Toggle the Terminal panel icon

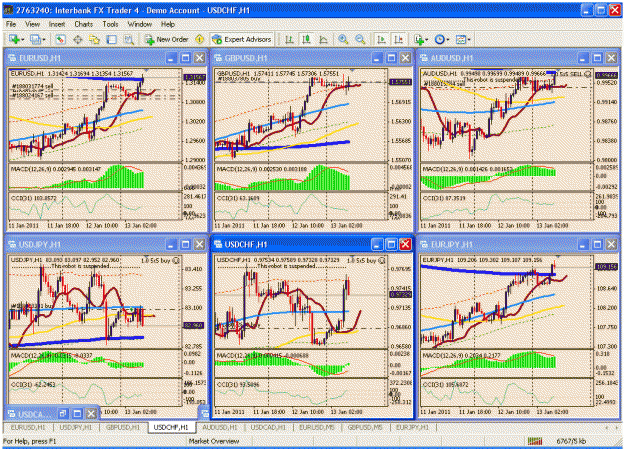(112, 39)
